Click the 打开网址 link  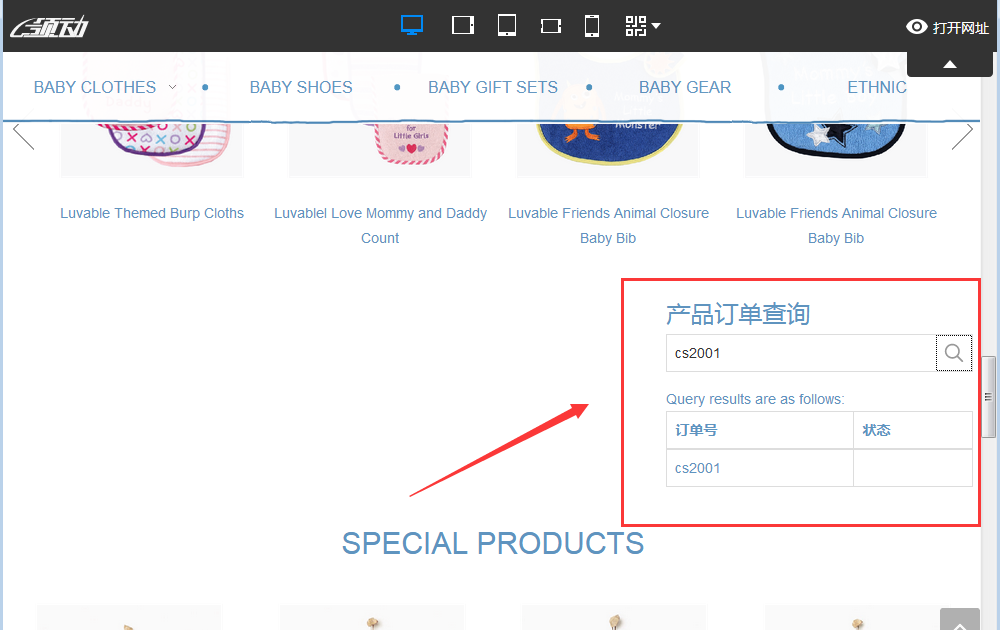[x=960, y=27]
